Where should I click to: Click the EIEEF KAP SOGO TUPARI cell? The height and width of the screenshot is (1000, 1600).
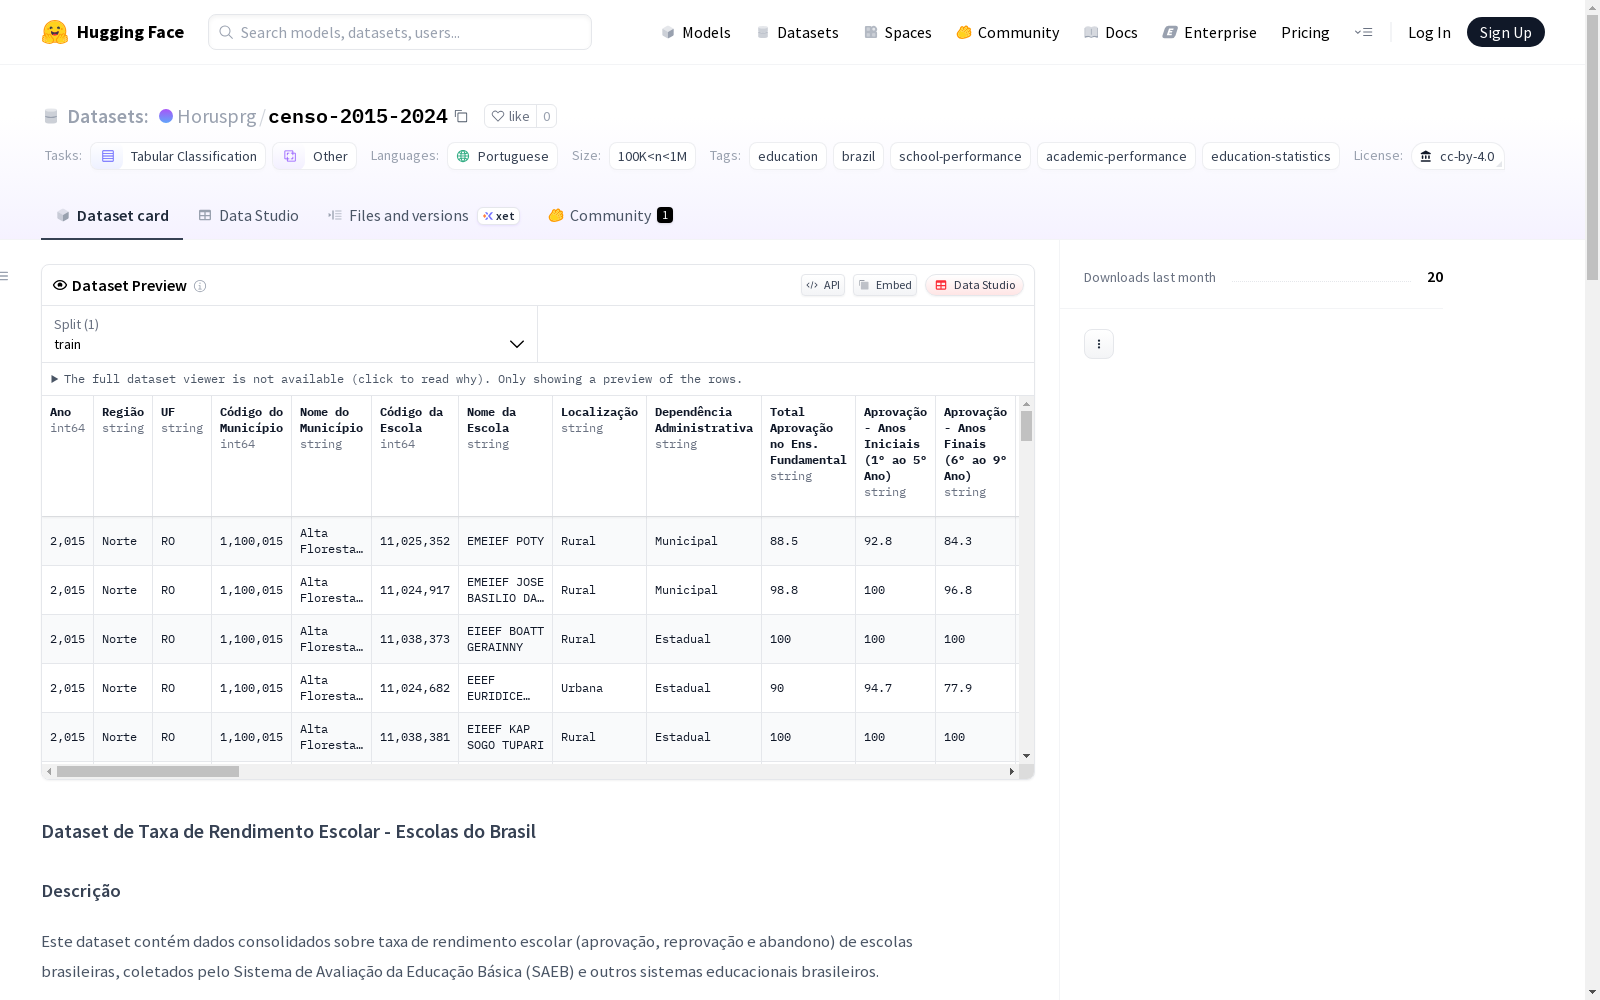coord(505,737)
